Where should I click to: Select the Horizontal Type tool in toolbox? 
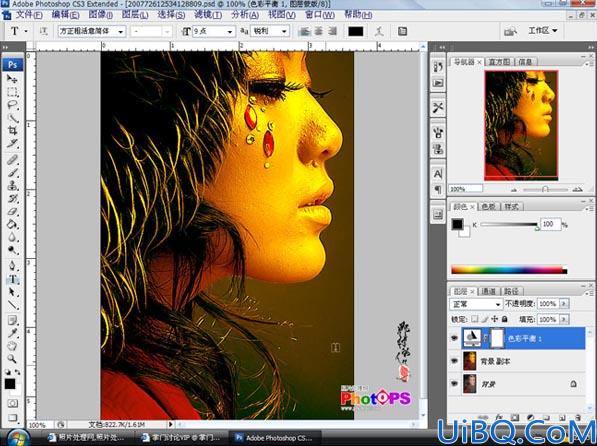(13, 279)
